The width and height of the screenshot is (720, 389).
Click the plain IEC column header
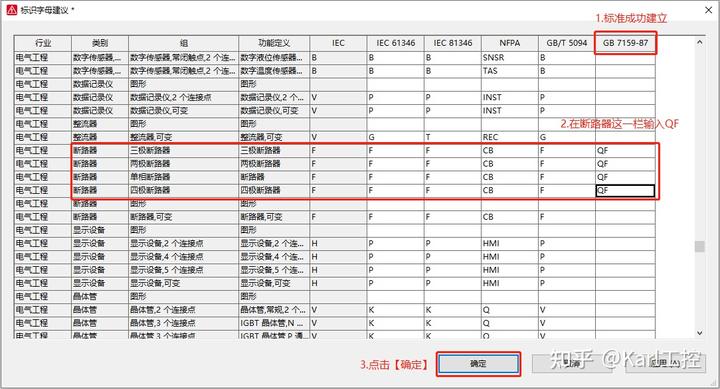click(338, 43)
